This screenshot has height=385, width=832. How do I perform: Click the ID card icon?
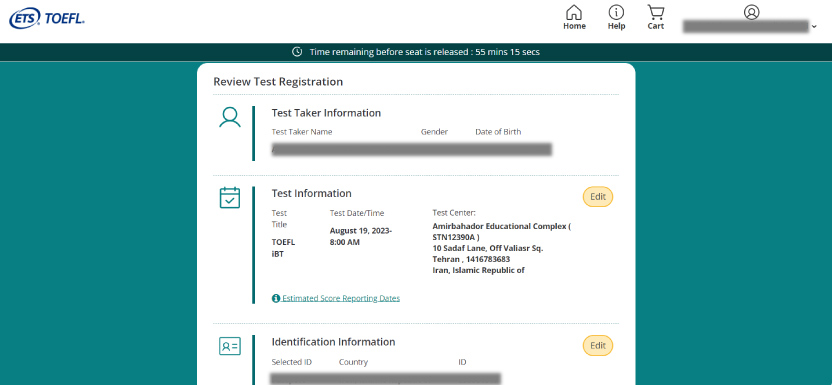pos(230,346)
